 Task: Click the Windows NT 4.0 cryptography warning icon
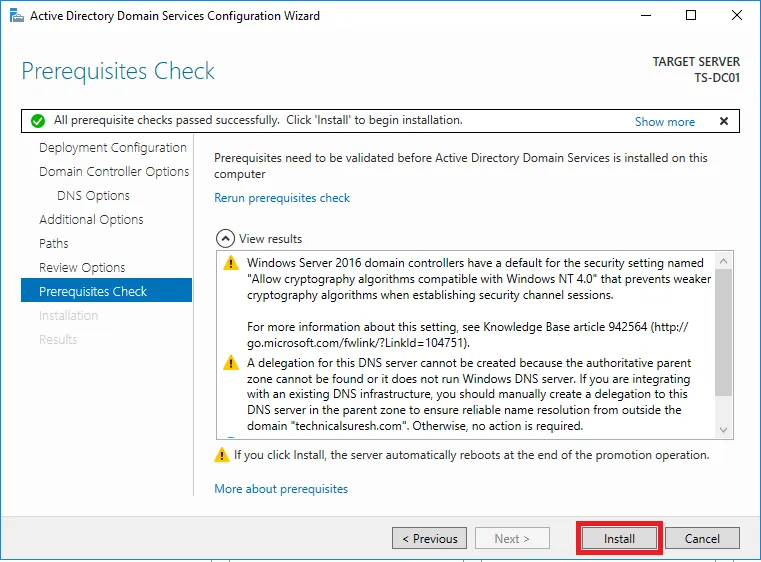[231, 263]
